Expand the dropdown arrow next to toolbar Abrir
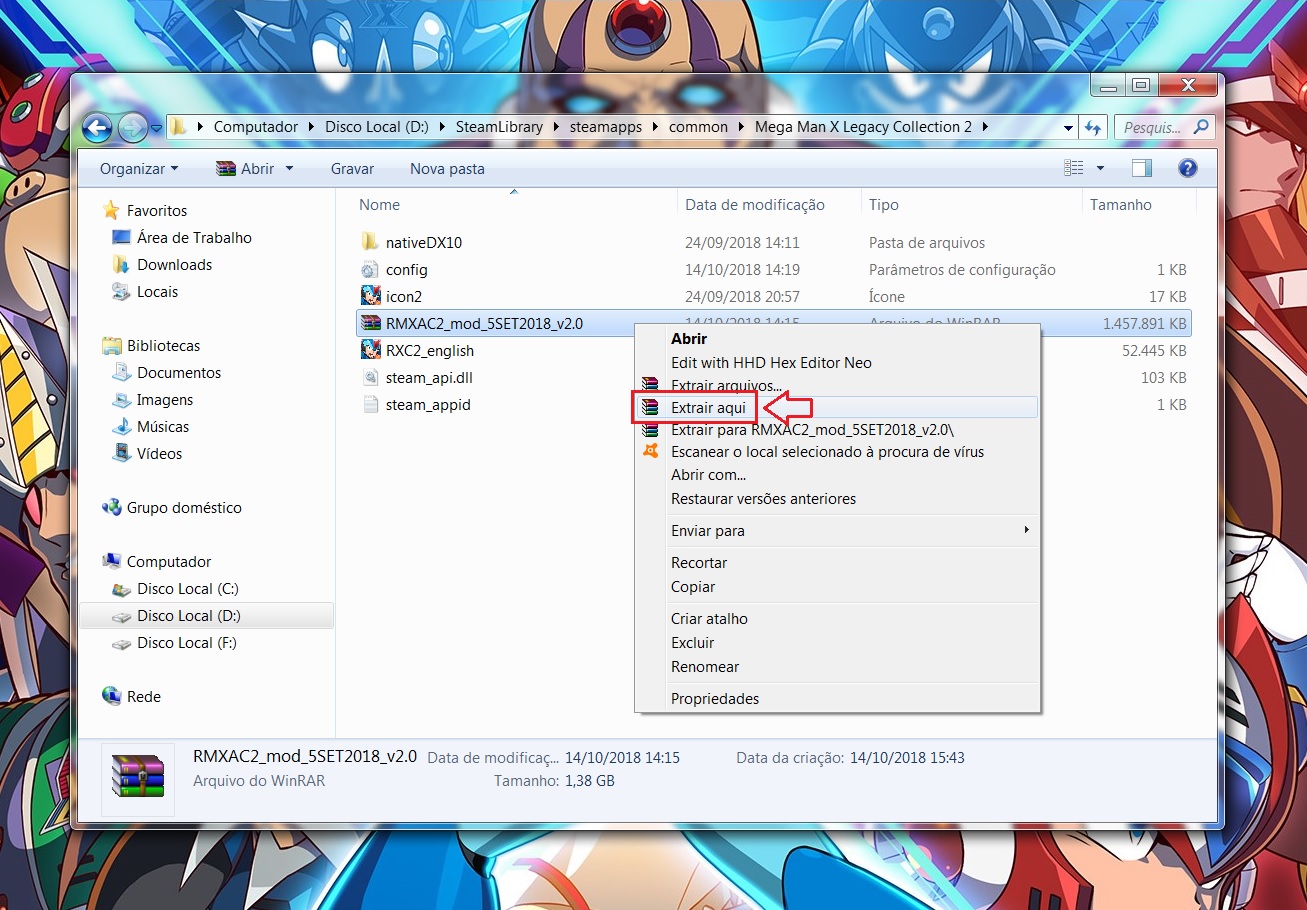The image size is (1307, 910). 289,169
